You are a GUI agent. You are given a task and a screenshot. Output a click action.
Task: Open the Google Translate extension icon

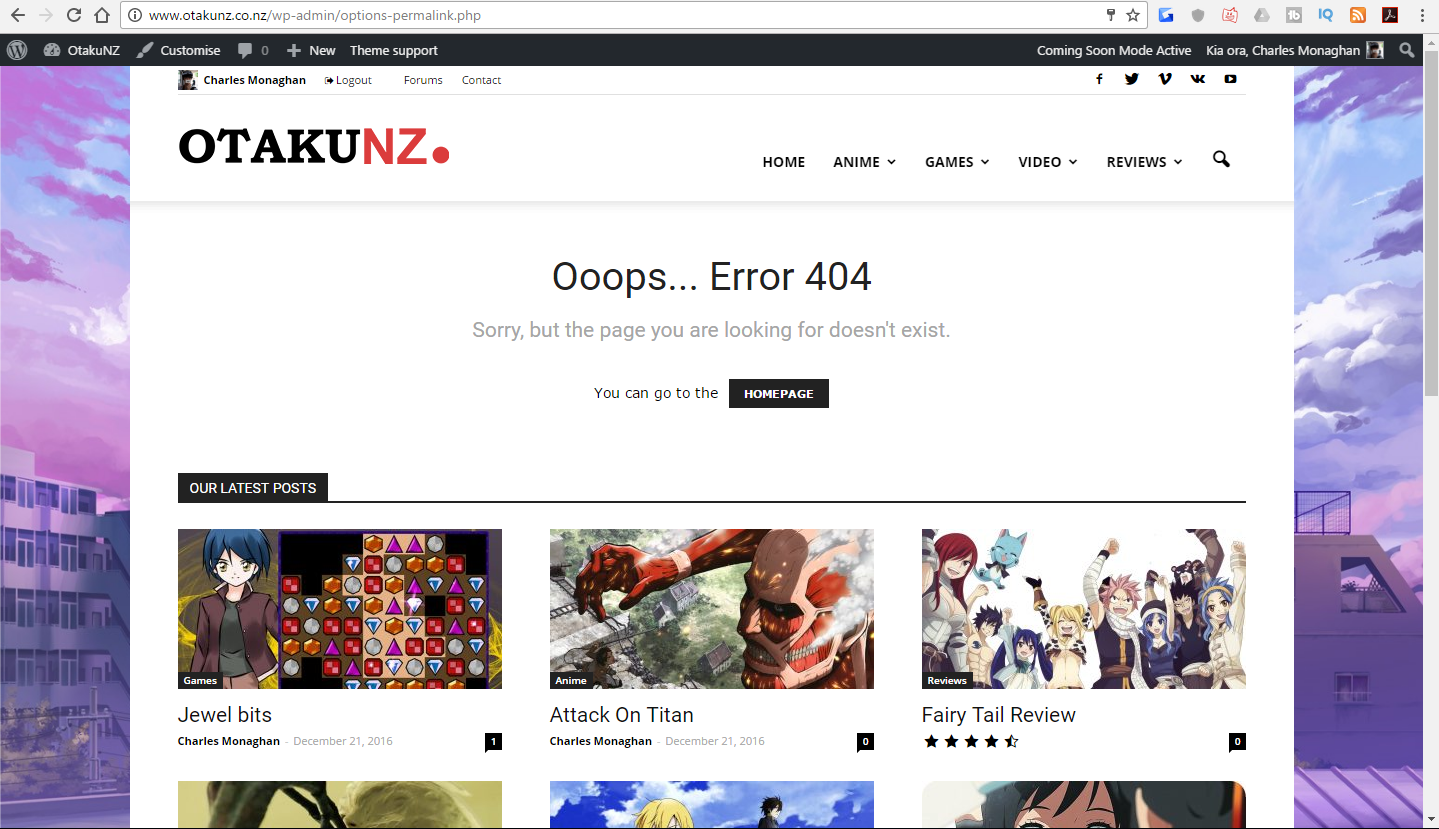pyautogui.click(x=1166, y=15)
